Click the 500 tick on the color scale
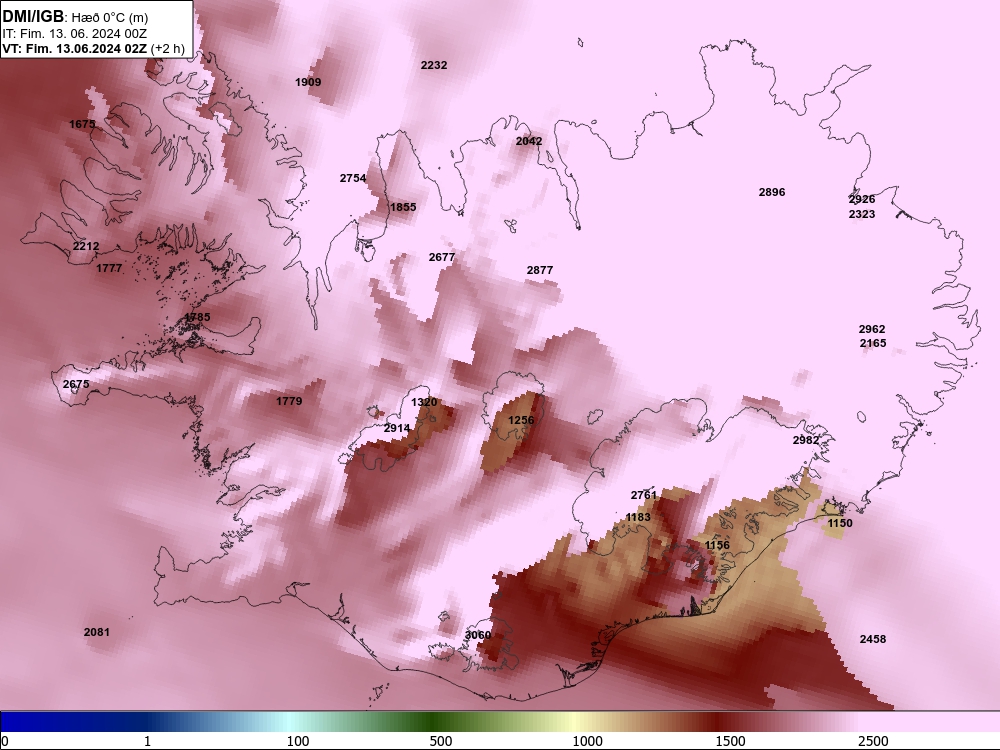This screenshot has height=750, width=1000. (x=441, y=741)
